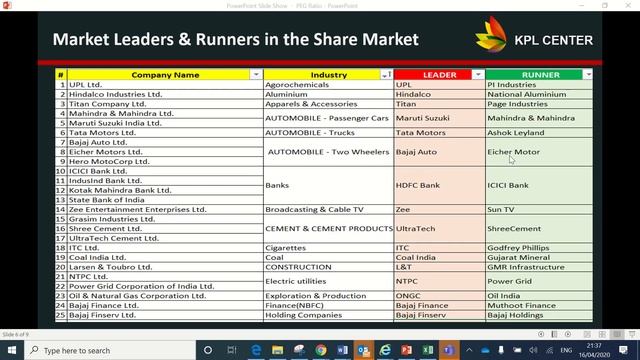Viewport: 640px width, 360px height.
Task: Switch to PowerPoint taskbar icon
Action: [x=406, y=350]
